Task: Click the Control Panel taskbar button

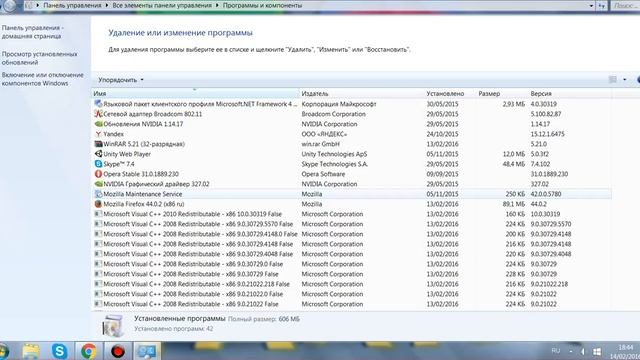Action: [147, 351]
